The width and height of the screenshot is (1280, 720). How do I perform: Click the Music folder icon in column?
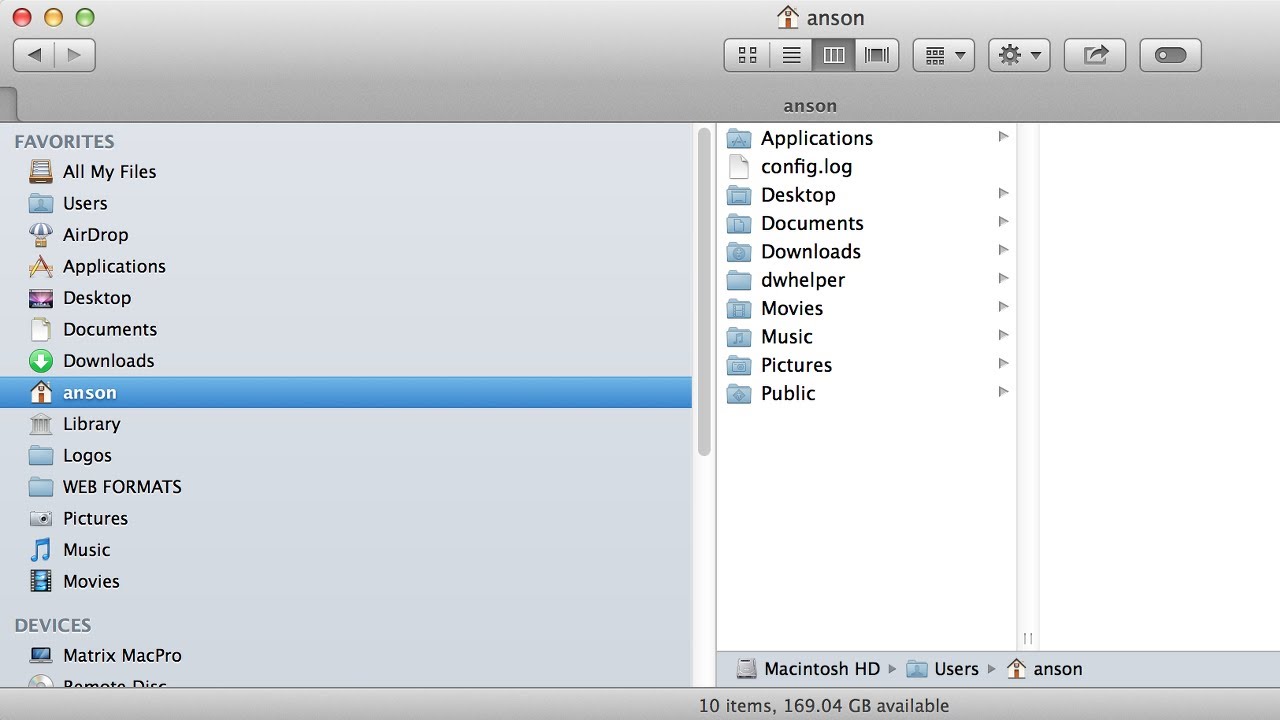pyautogui.click(x=739, y=336)
